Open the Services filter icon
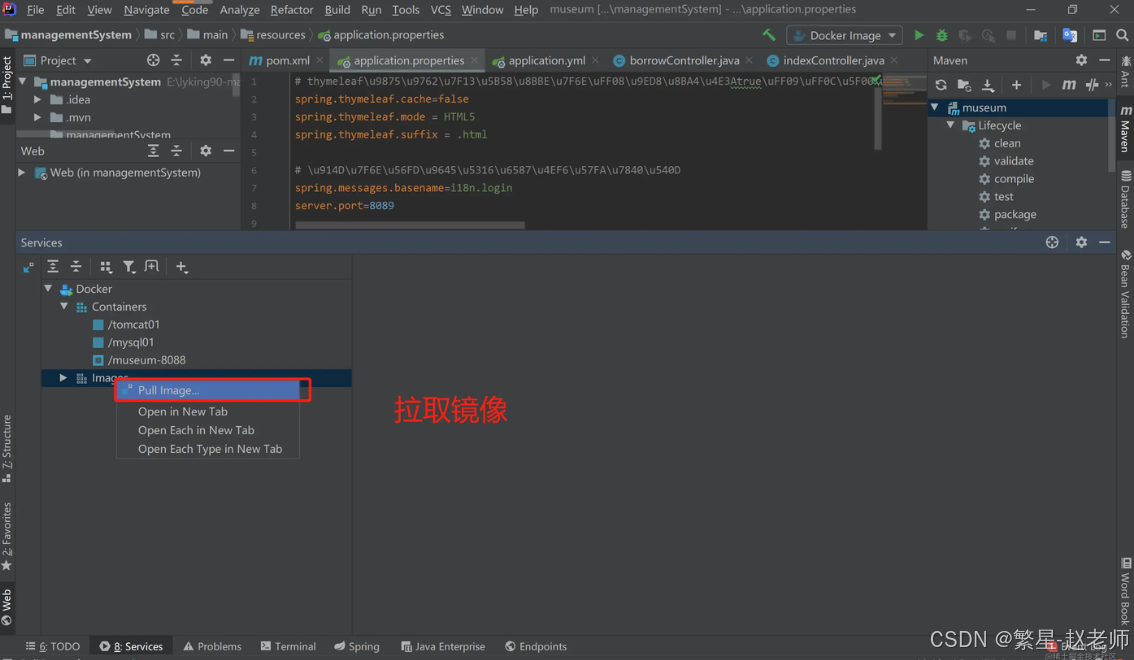The image size is (1134, 660). tap(129, 267)
